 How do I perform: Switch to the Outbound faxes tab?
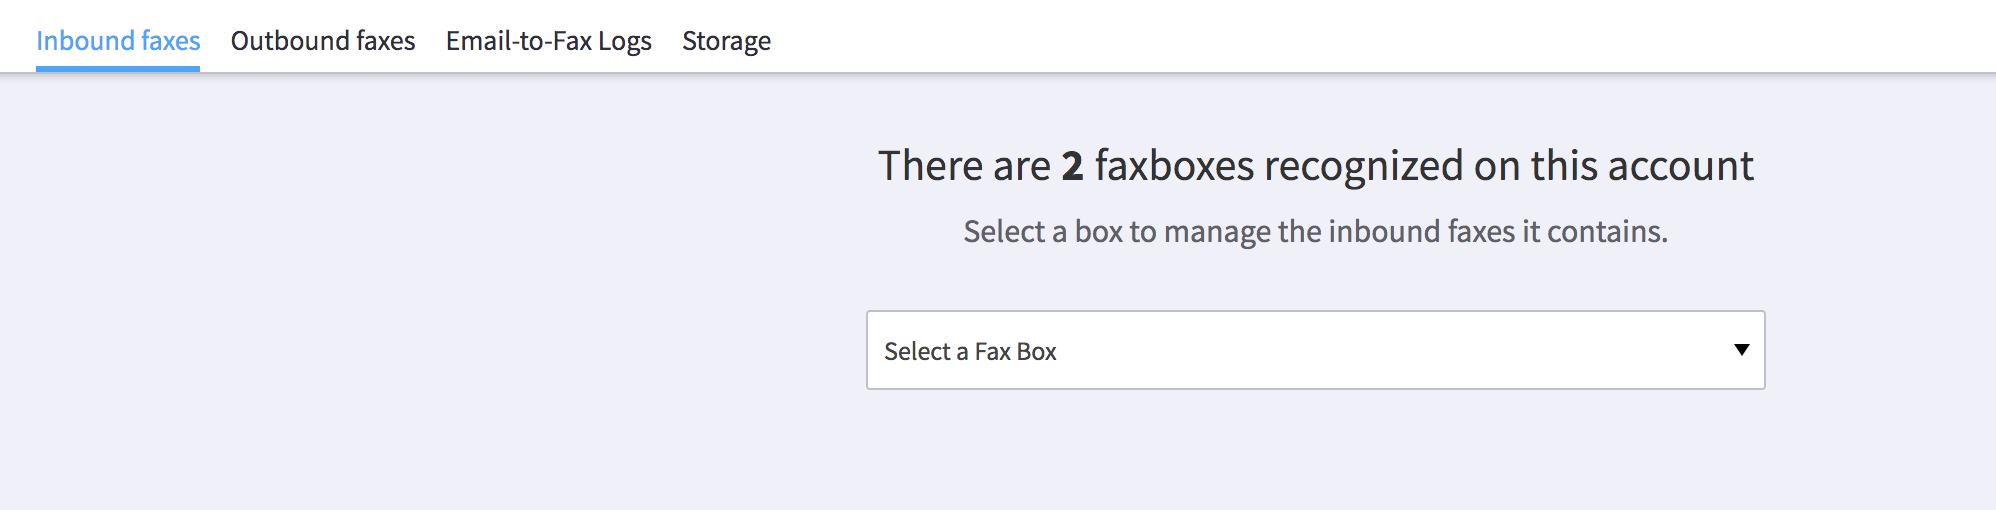pos(323,41)
